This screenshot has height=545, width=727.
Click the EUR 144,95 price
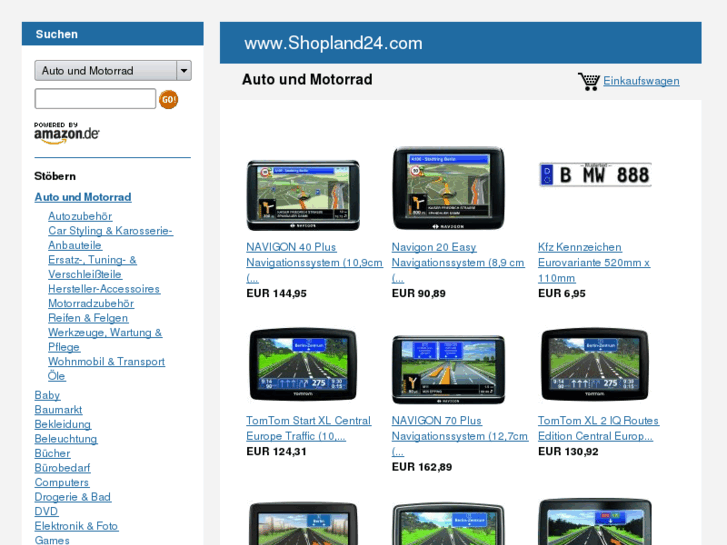point(276,294)
